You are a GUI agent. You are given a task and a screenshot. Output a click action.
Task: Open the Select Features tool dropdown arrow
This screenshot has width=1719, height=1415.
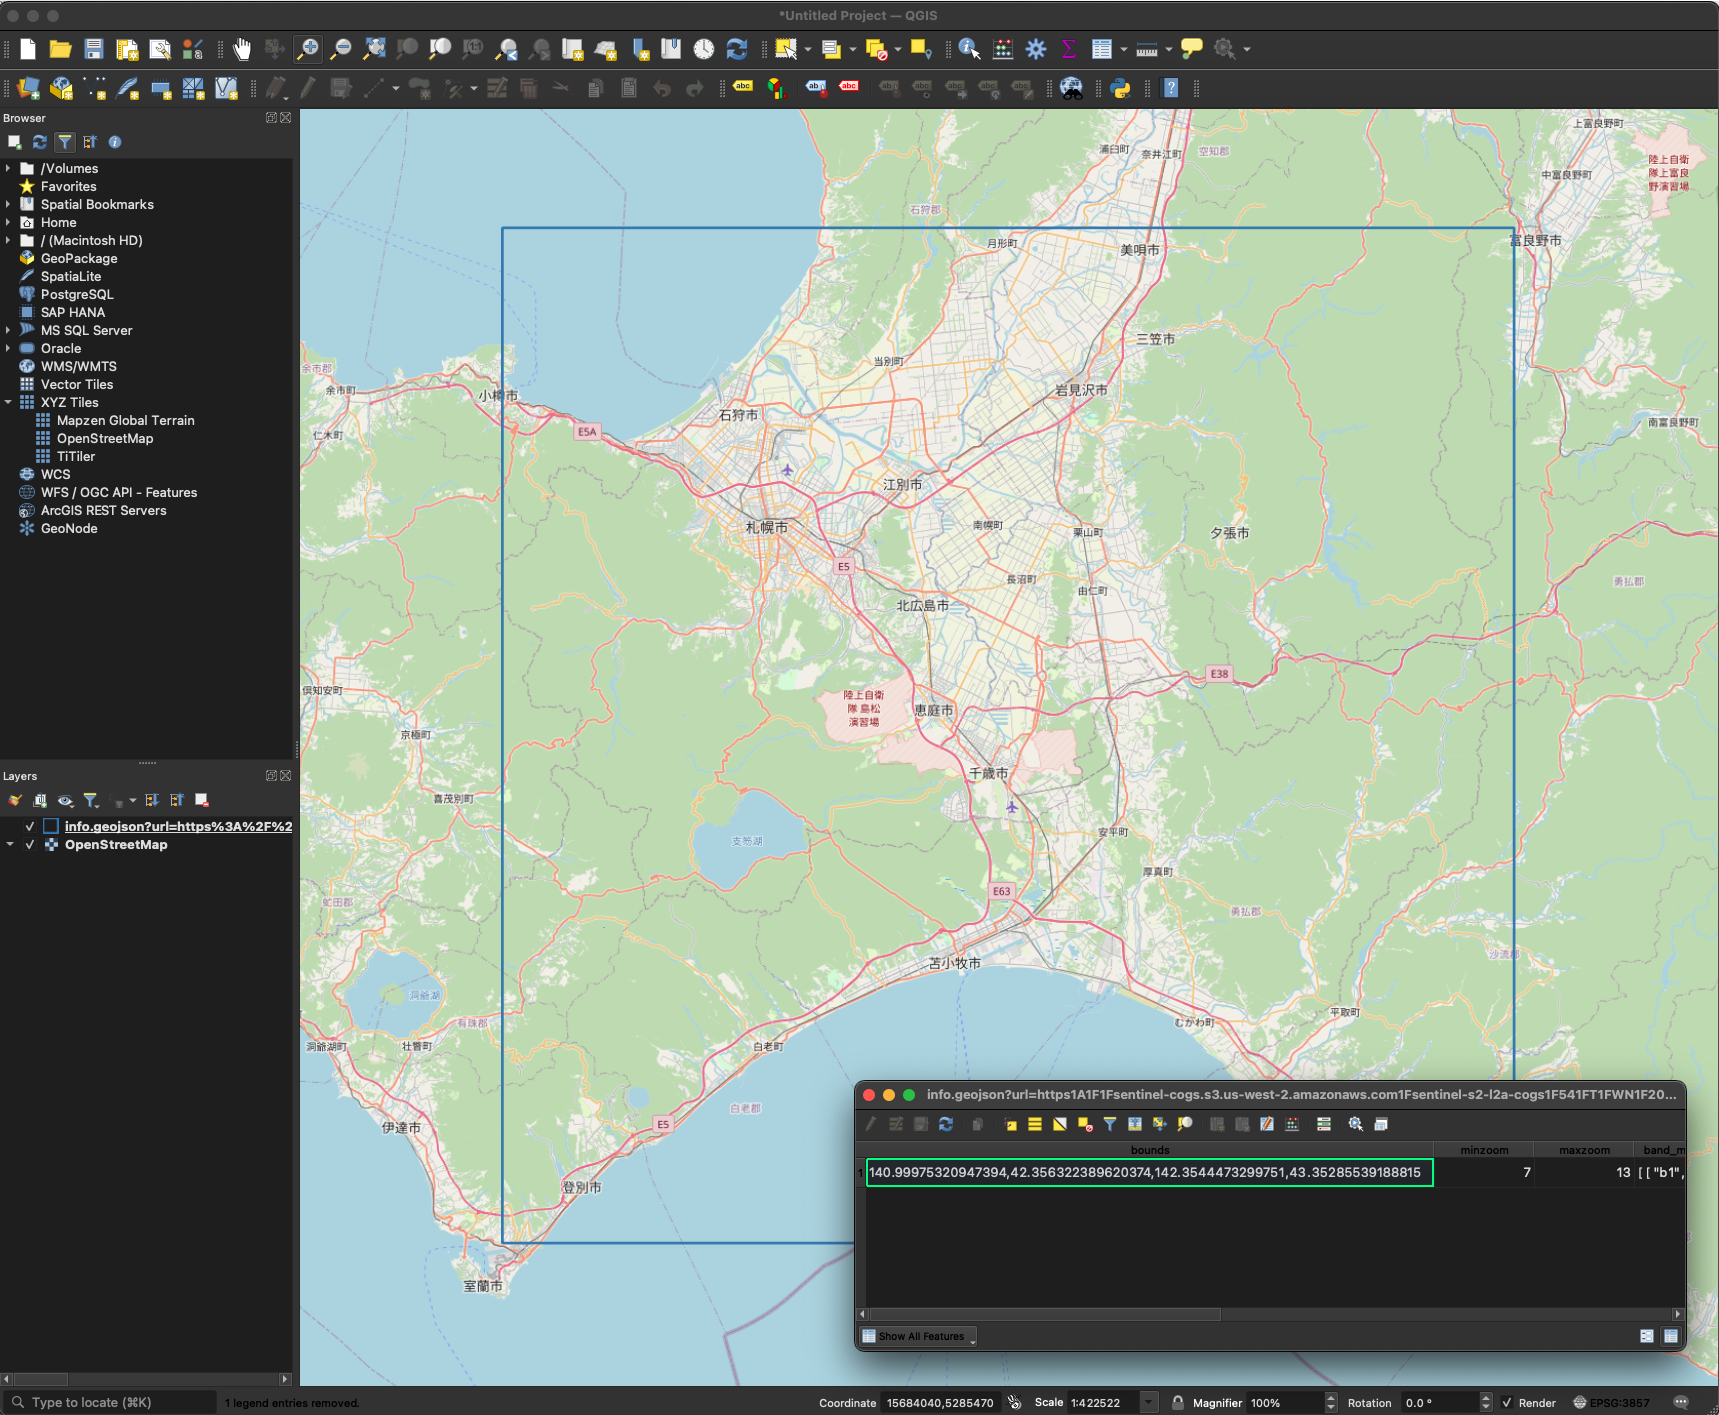click(808, 49)
